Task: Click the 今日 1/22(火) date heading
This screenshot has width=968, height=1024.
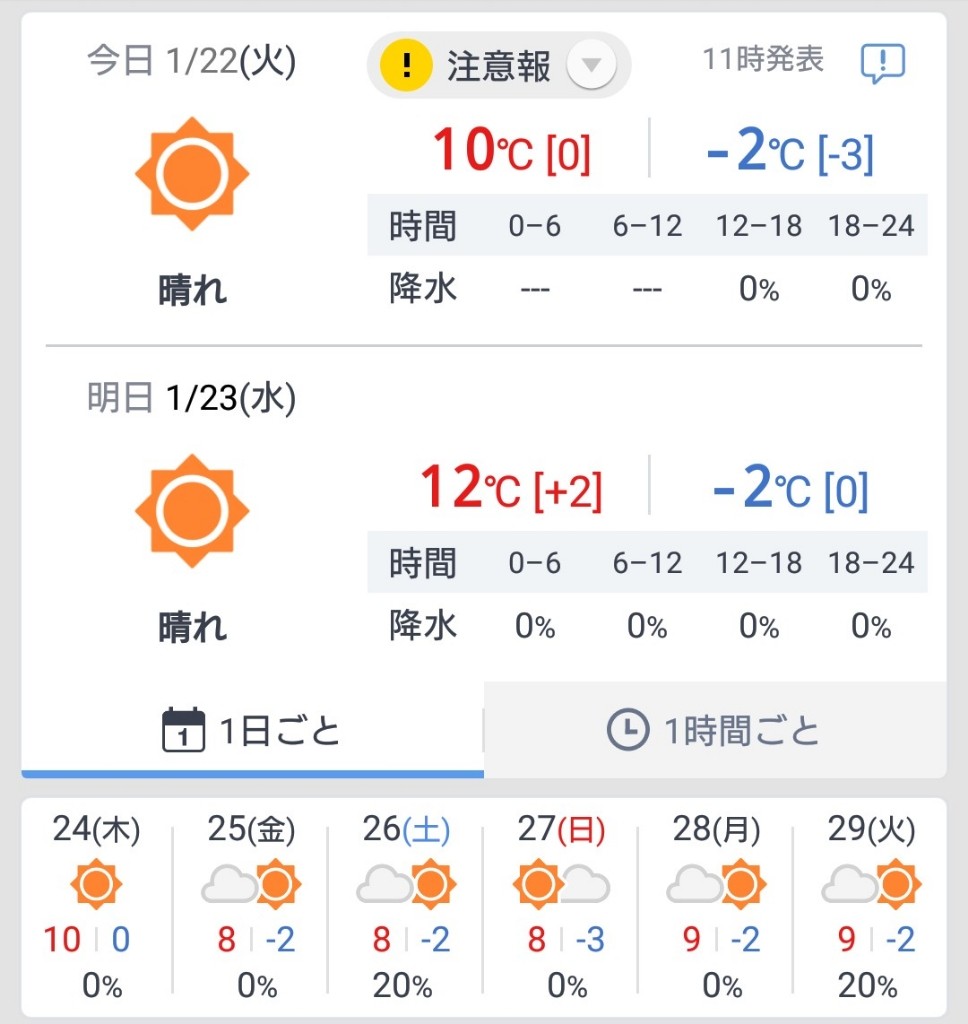Action: [191, 61]
